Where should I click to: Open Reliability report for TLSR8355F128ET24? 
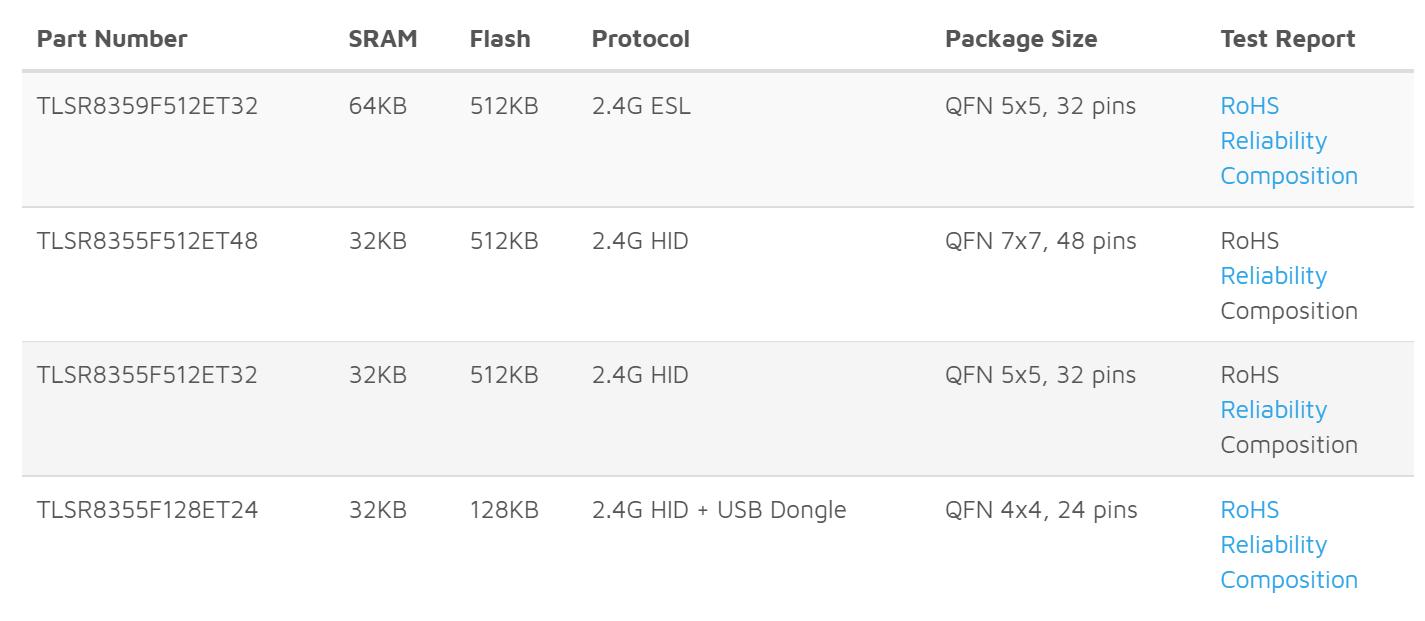(1273, 545)
